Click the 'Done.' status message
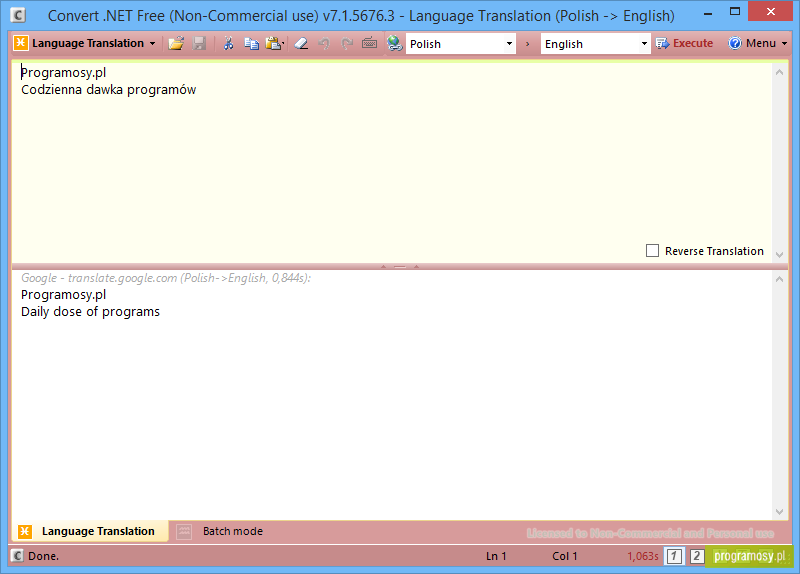This screenshot has height=574, width=800. (x=43, y=556)
